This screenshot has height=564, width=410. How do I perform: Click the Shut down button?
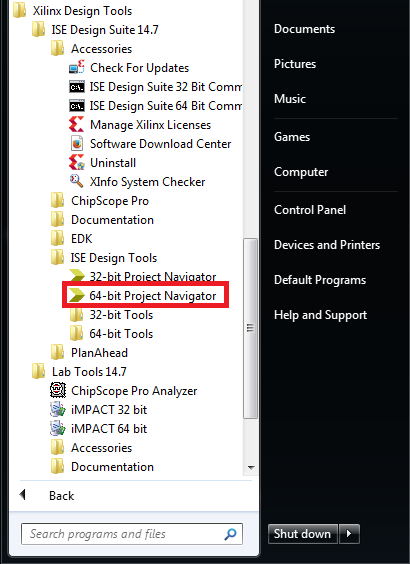pyautogui.click(x=302, y=533)
